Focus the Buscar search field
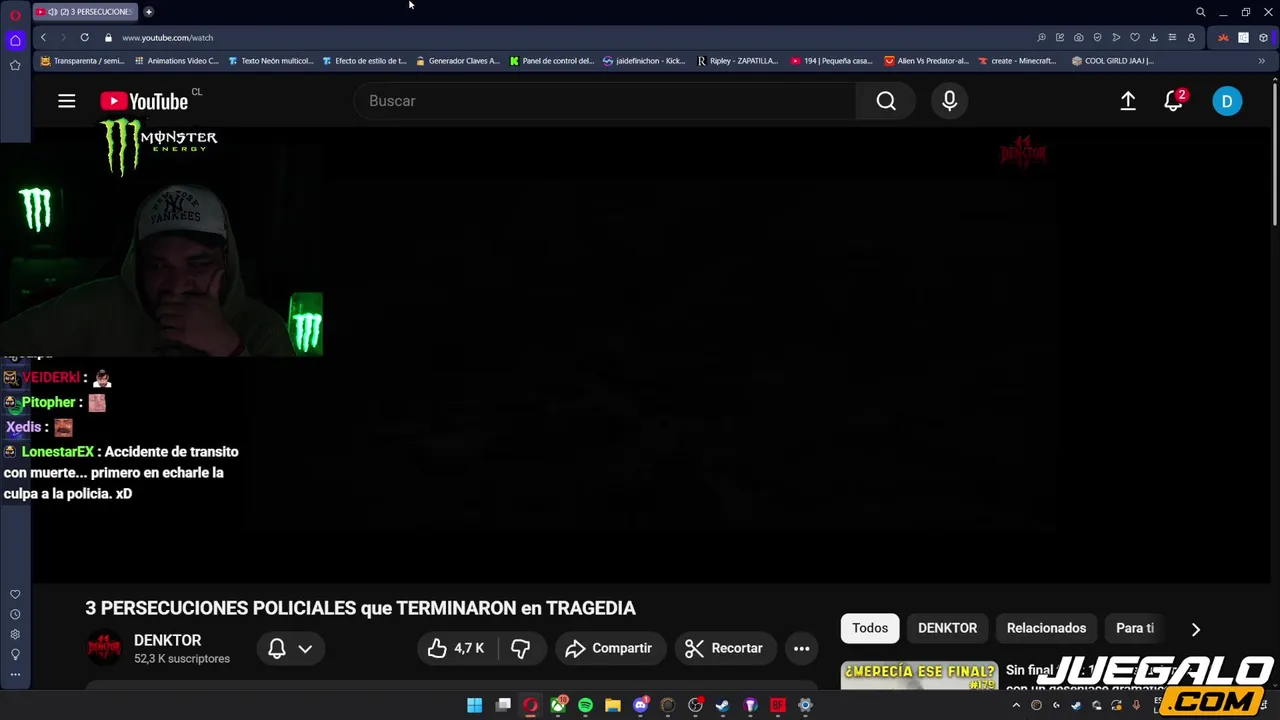Image resolution: width=1280 pixels, height=720 pixels. 605,101
